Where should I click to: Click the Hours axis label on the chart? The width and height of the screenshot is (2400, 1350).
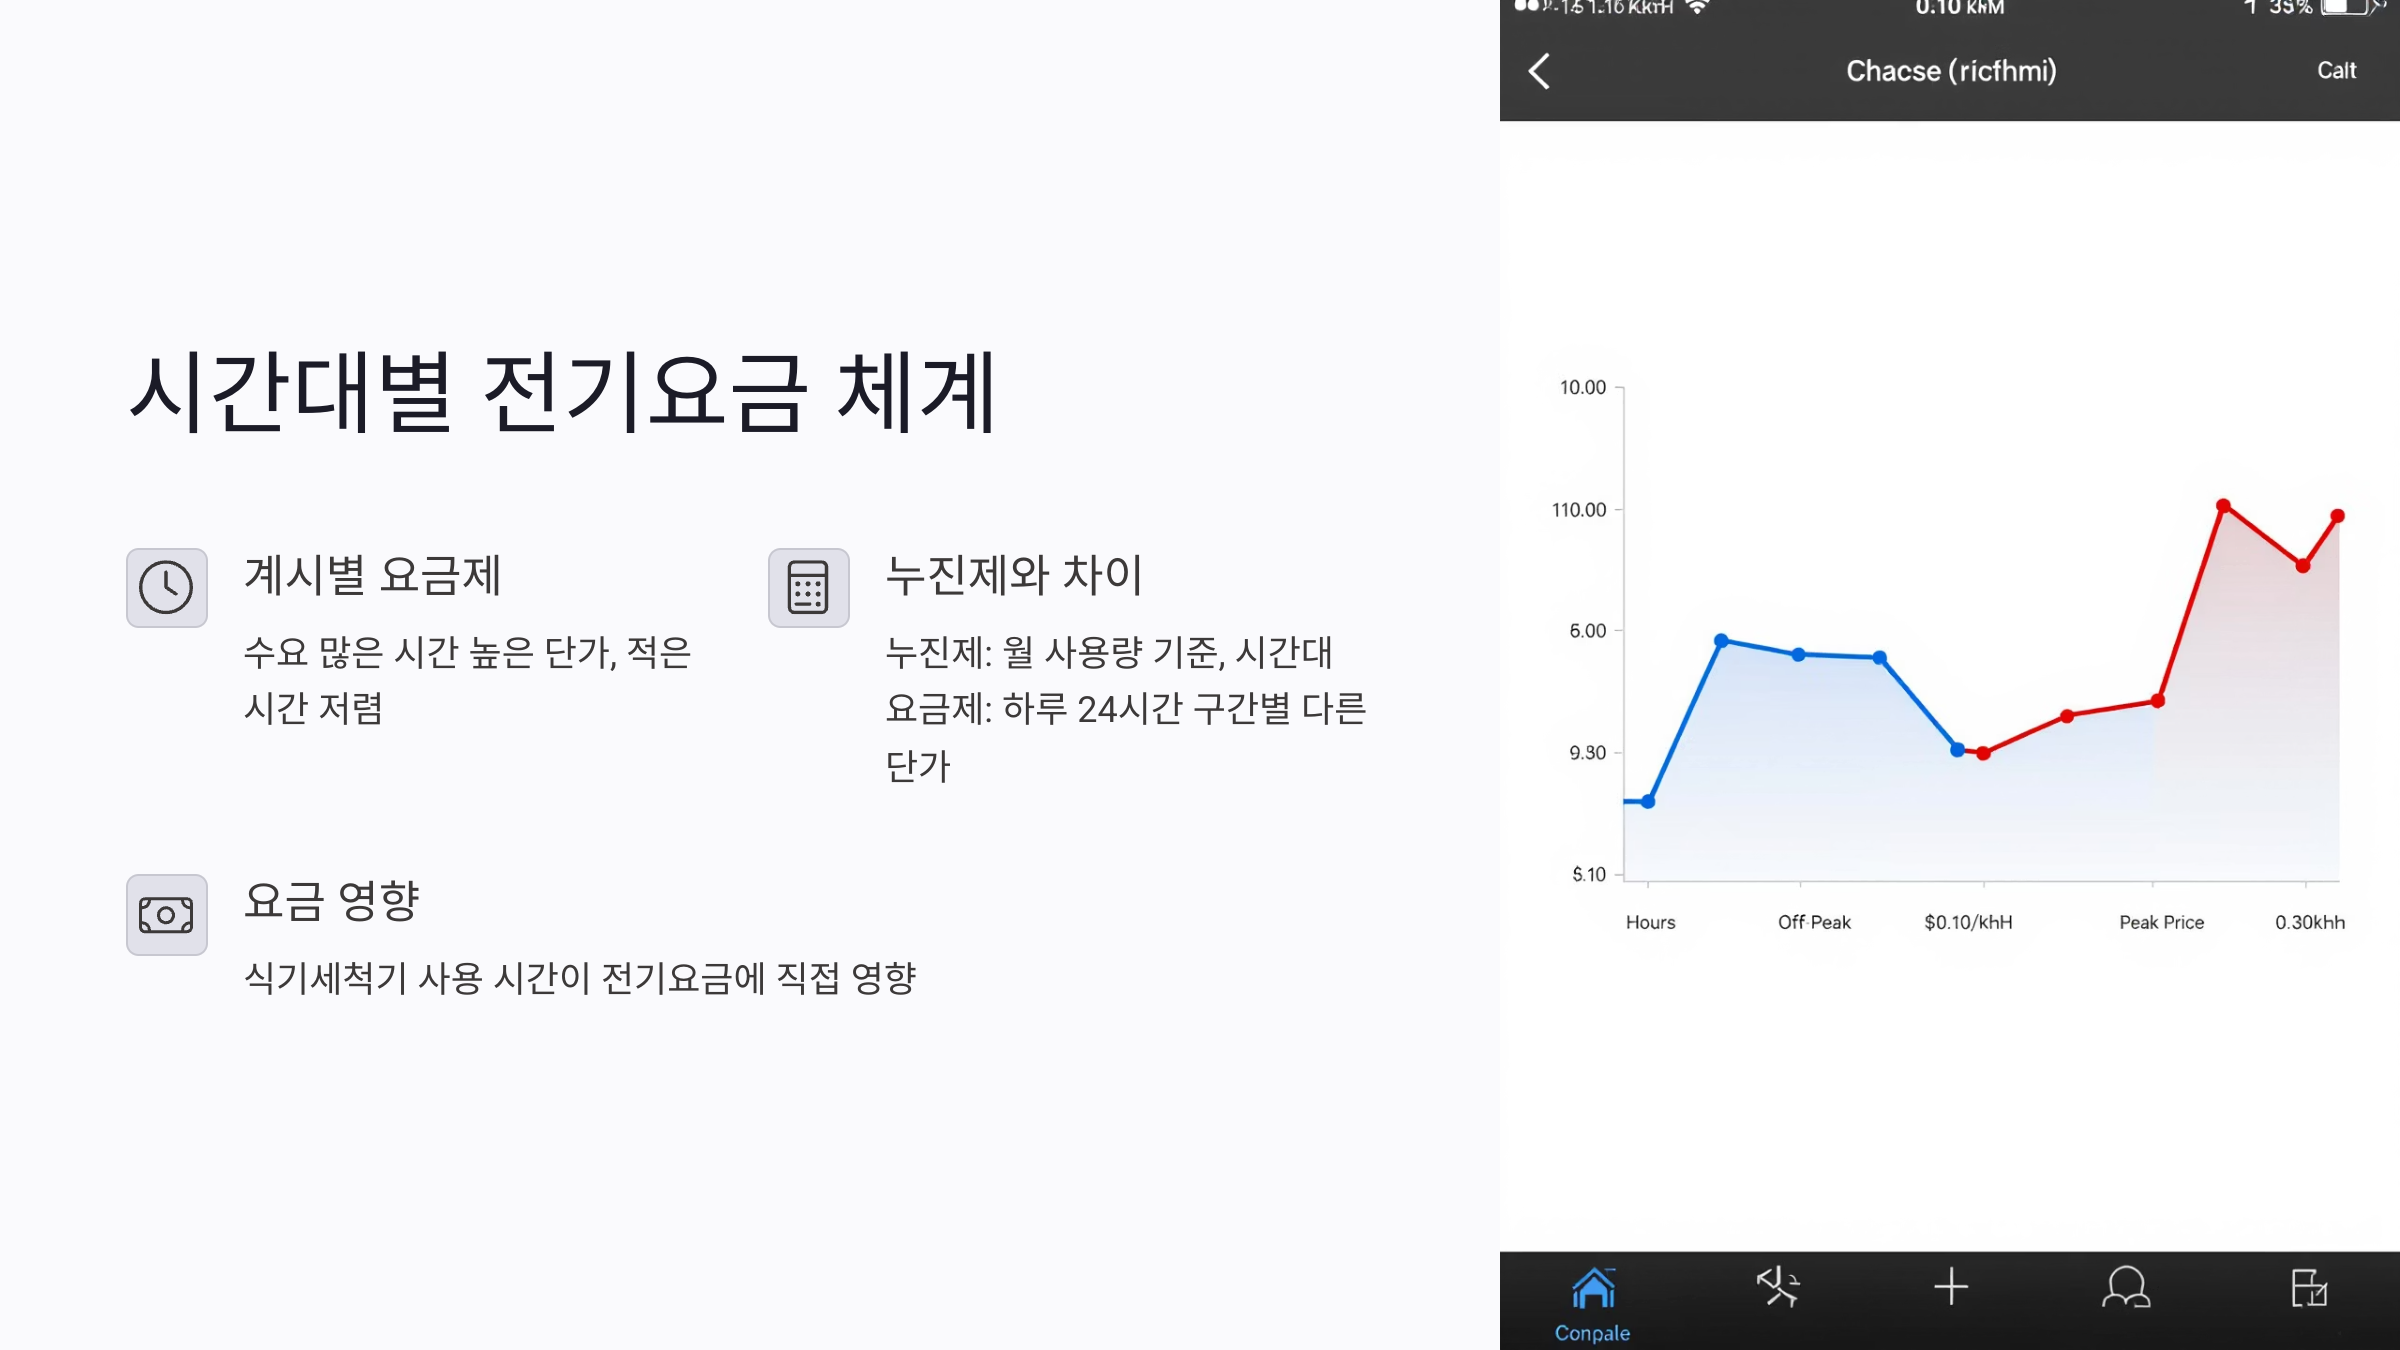coord(1652,922)
